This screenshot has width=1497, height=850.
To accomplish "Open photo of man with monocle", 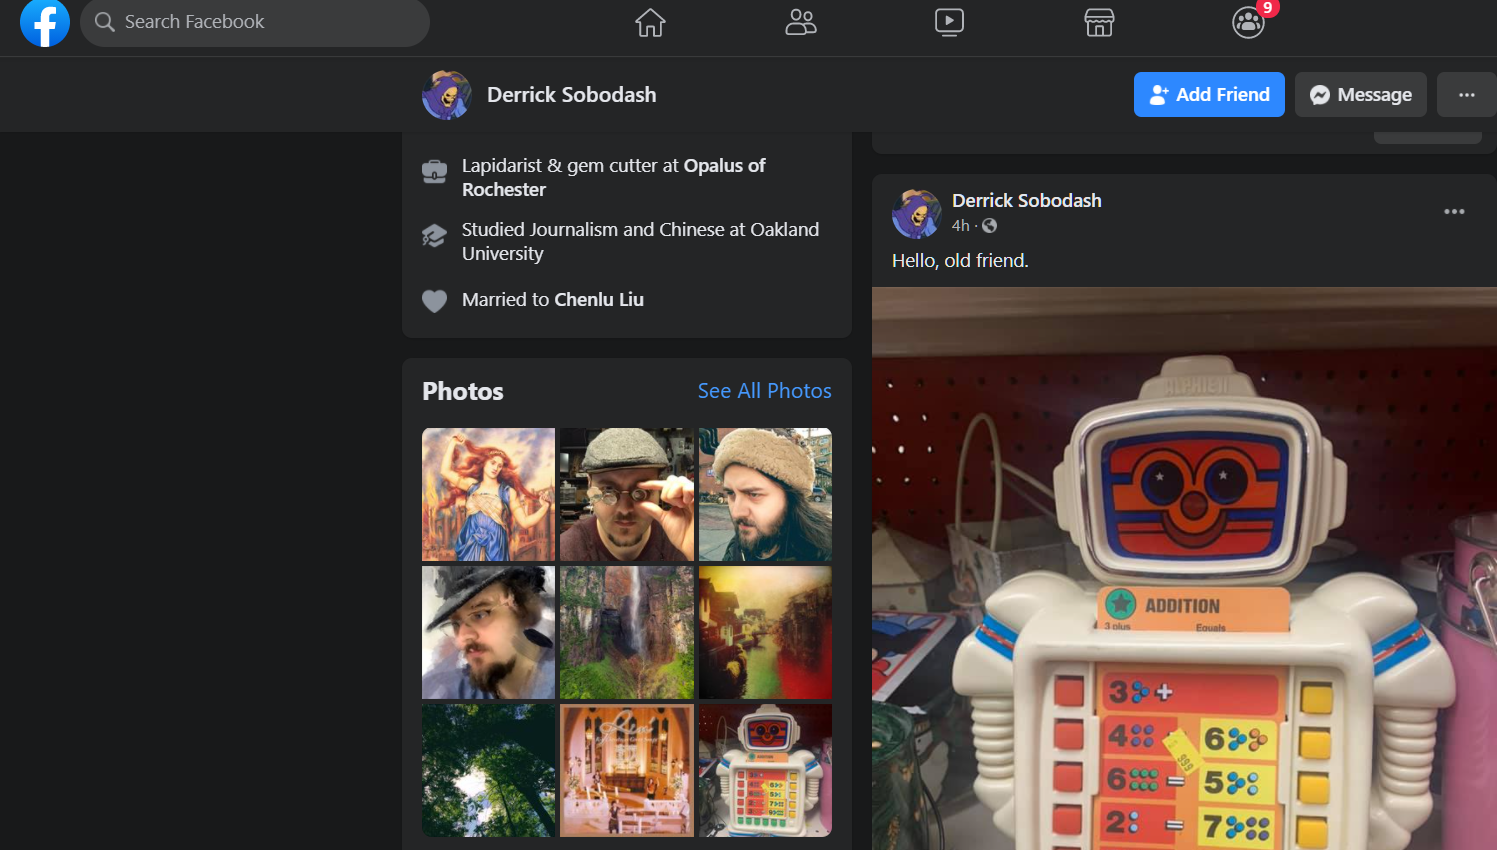I will 627,495.
